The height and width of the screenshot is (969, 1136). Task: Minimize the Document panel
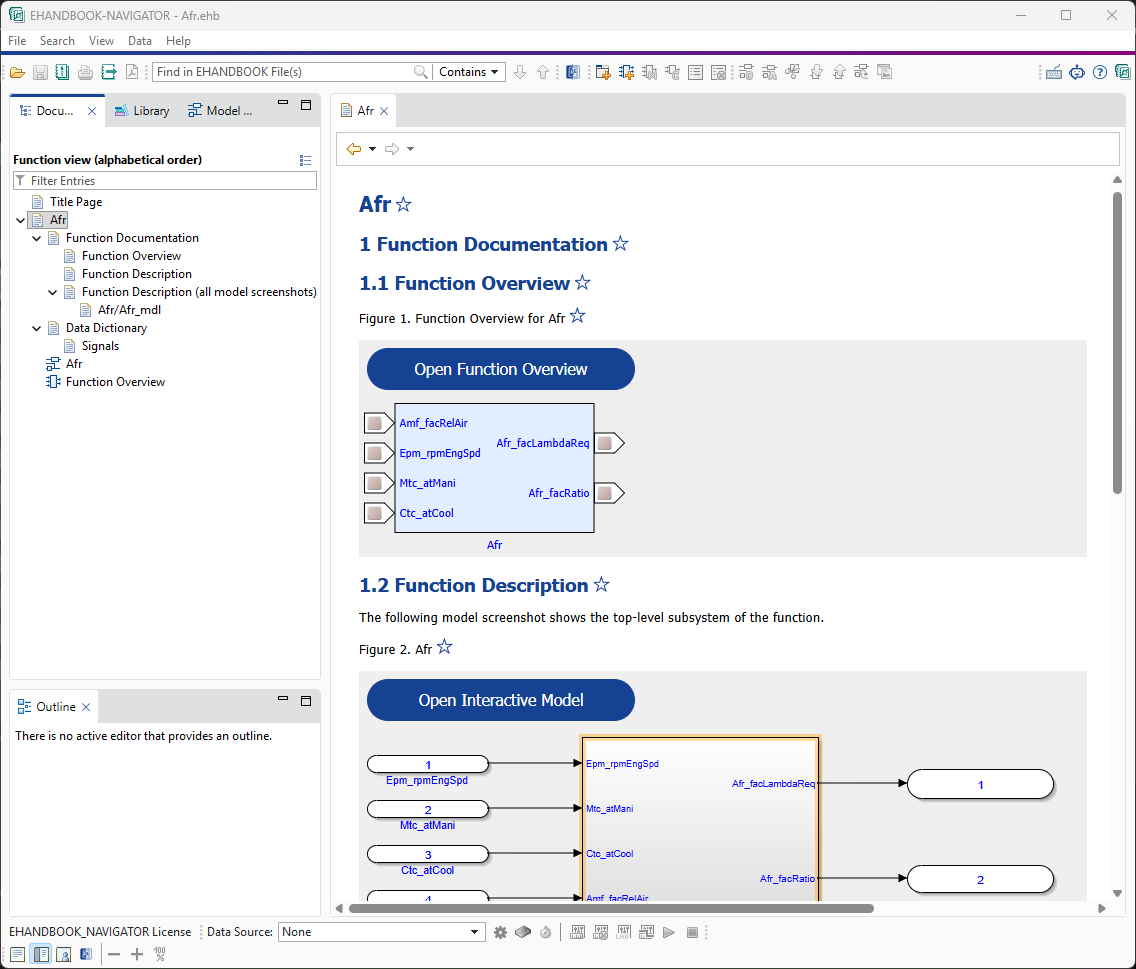[x=283, y=103]
